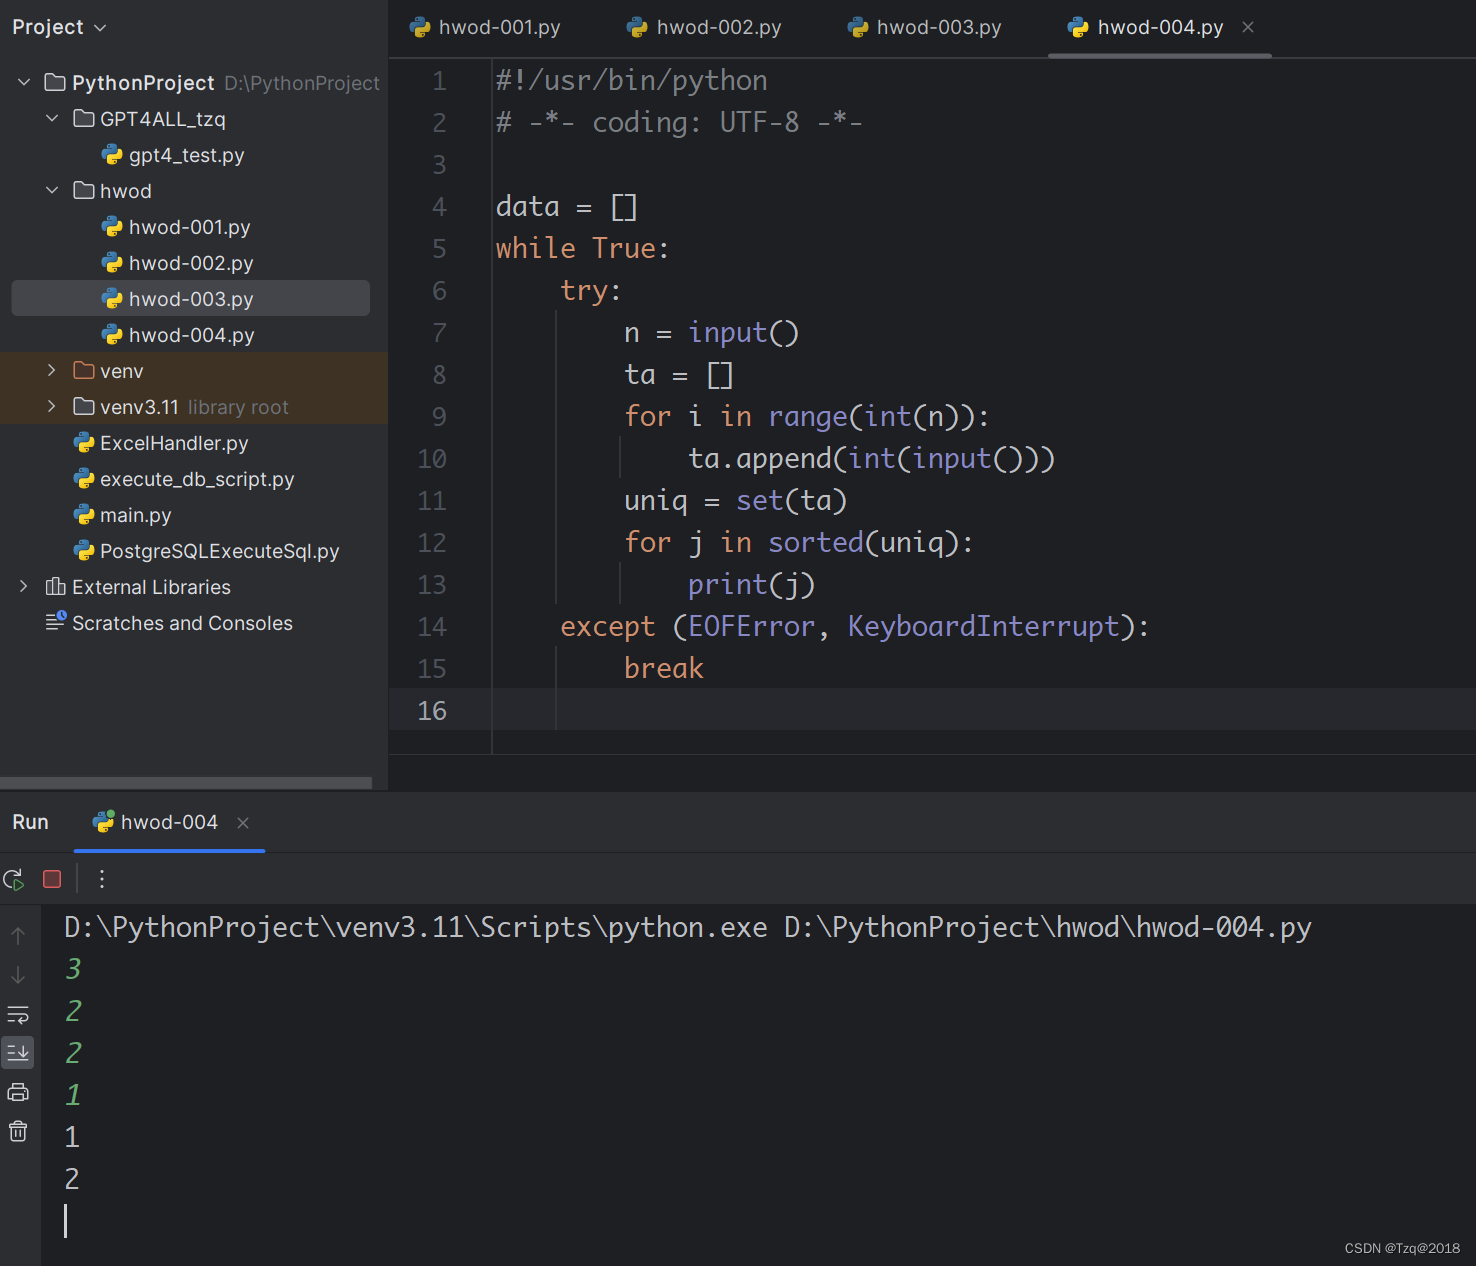Expand the venv3.11 library root folder
Screen dimensions: 1476x1266
(52, 406)
